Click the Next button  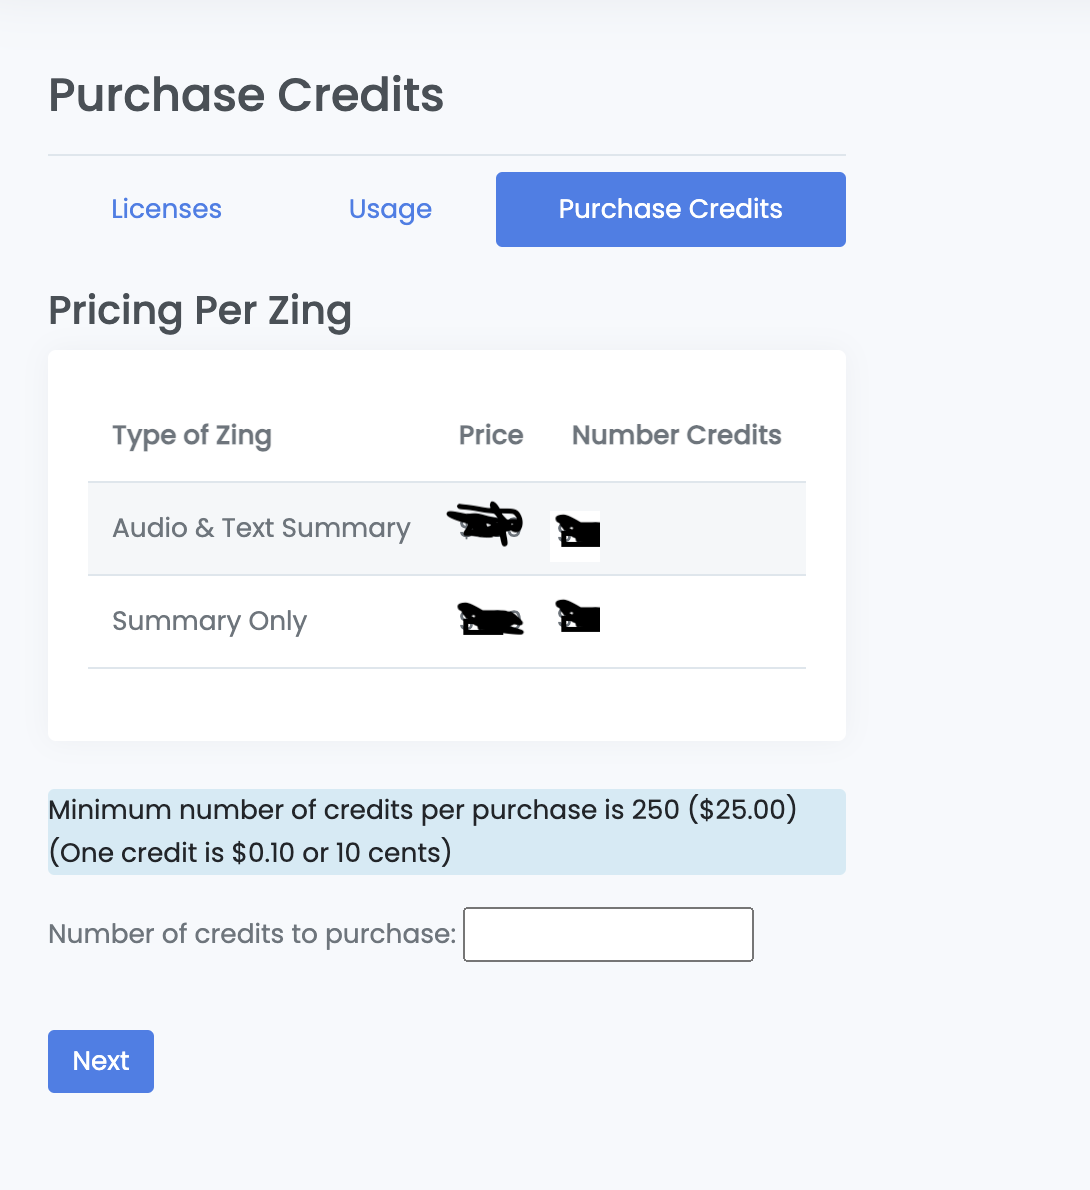coord(101,1061)
